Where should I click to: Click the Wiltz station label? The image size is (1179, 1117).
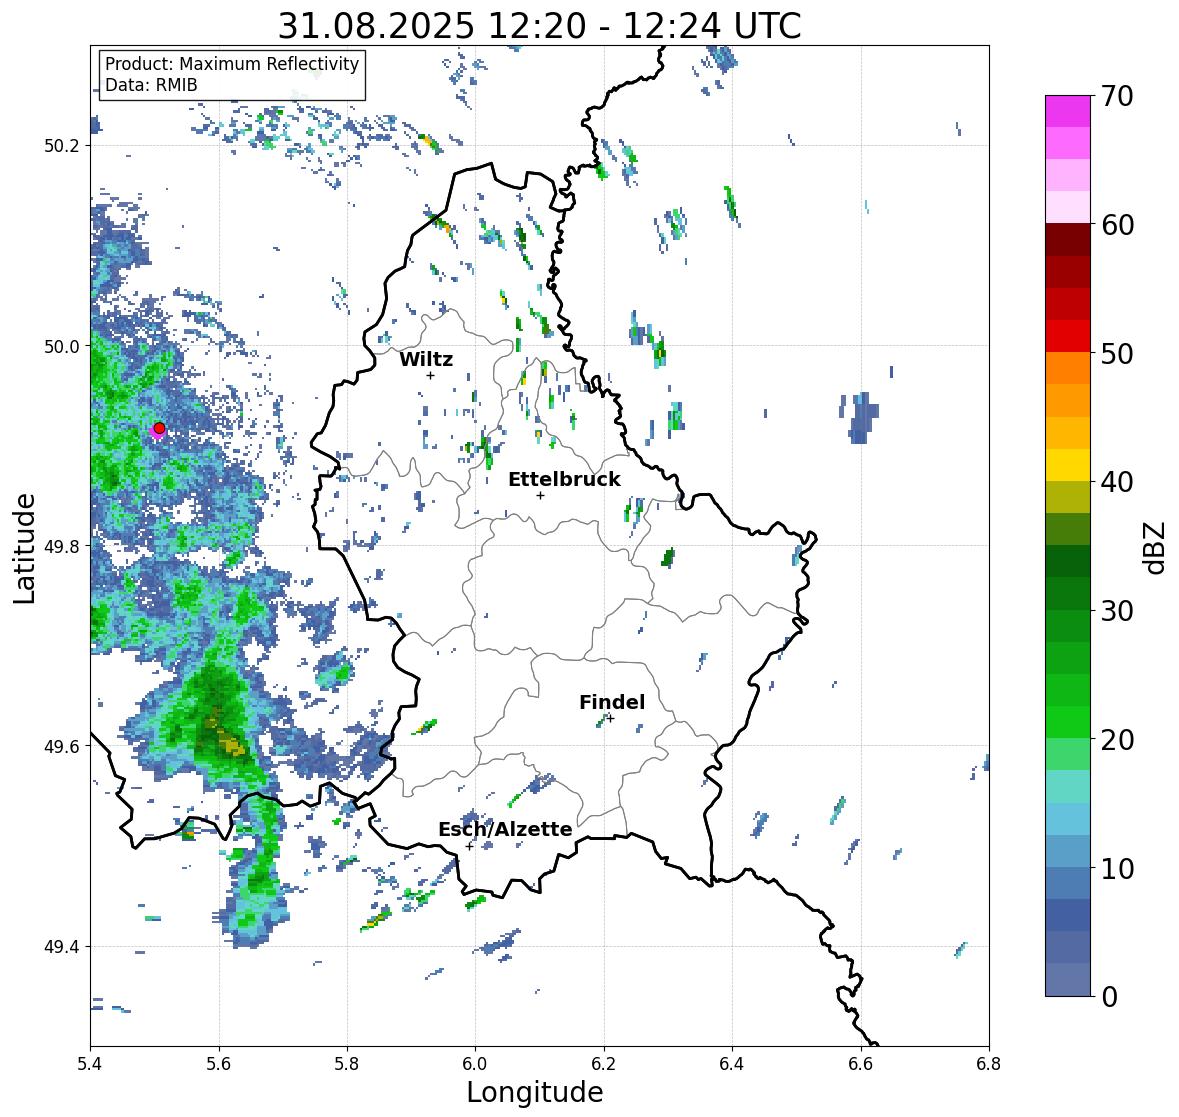click(x=426, y=359)
